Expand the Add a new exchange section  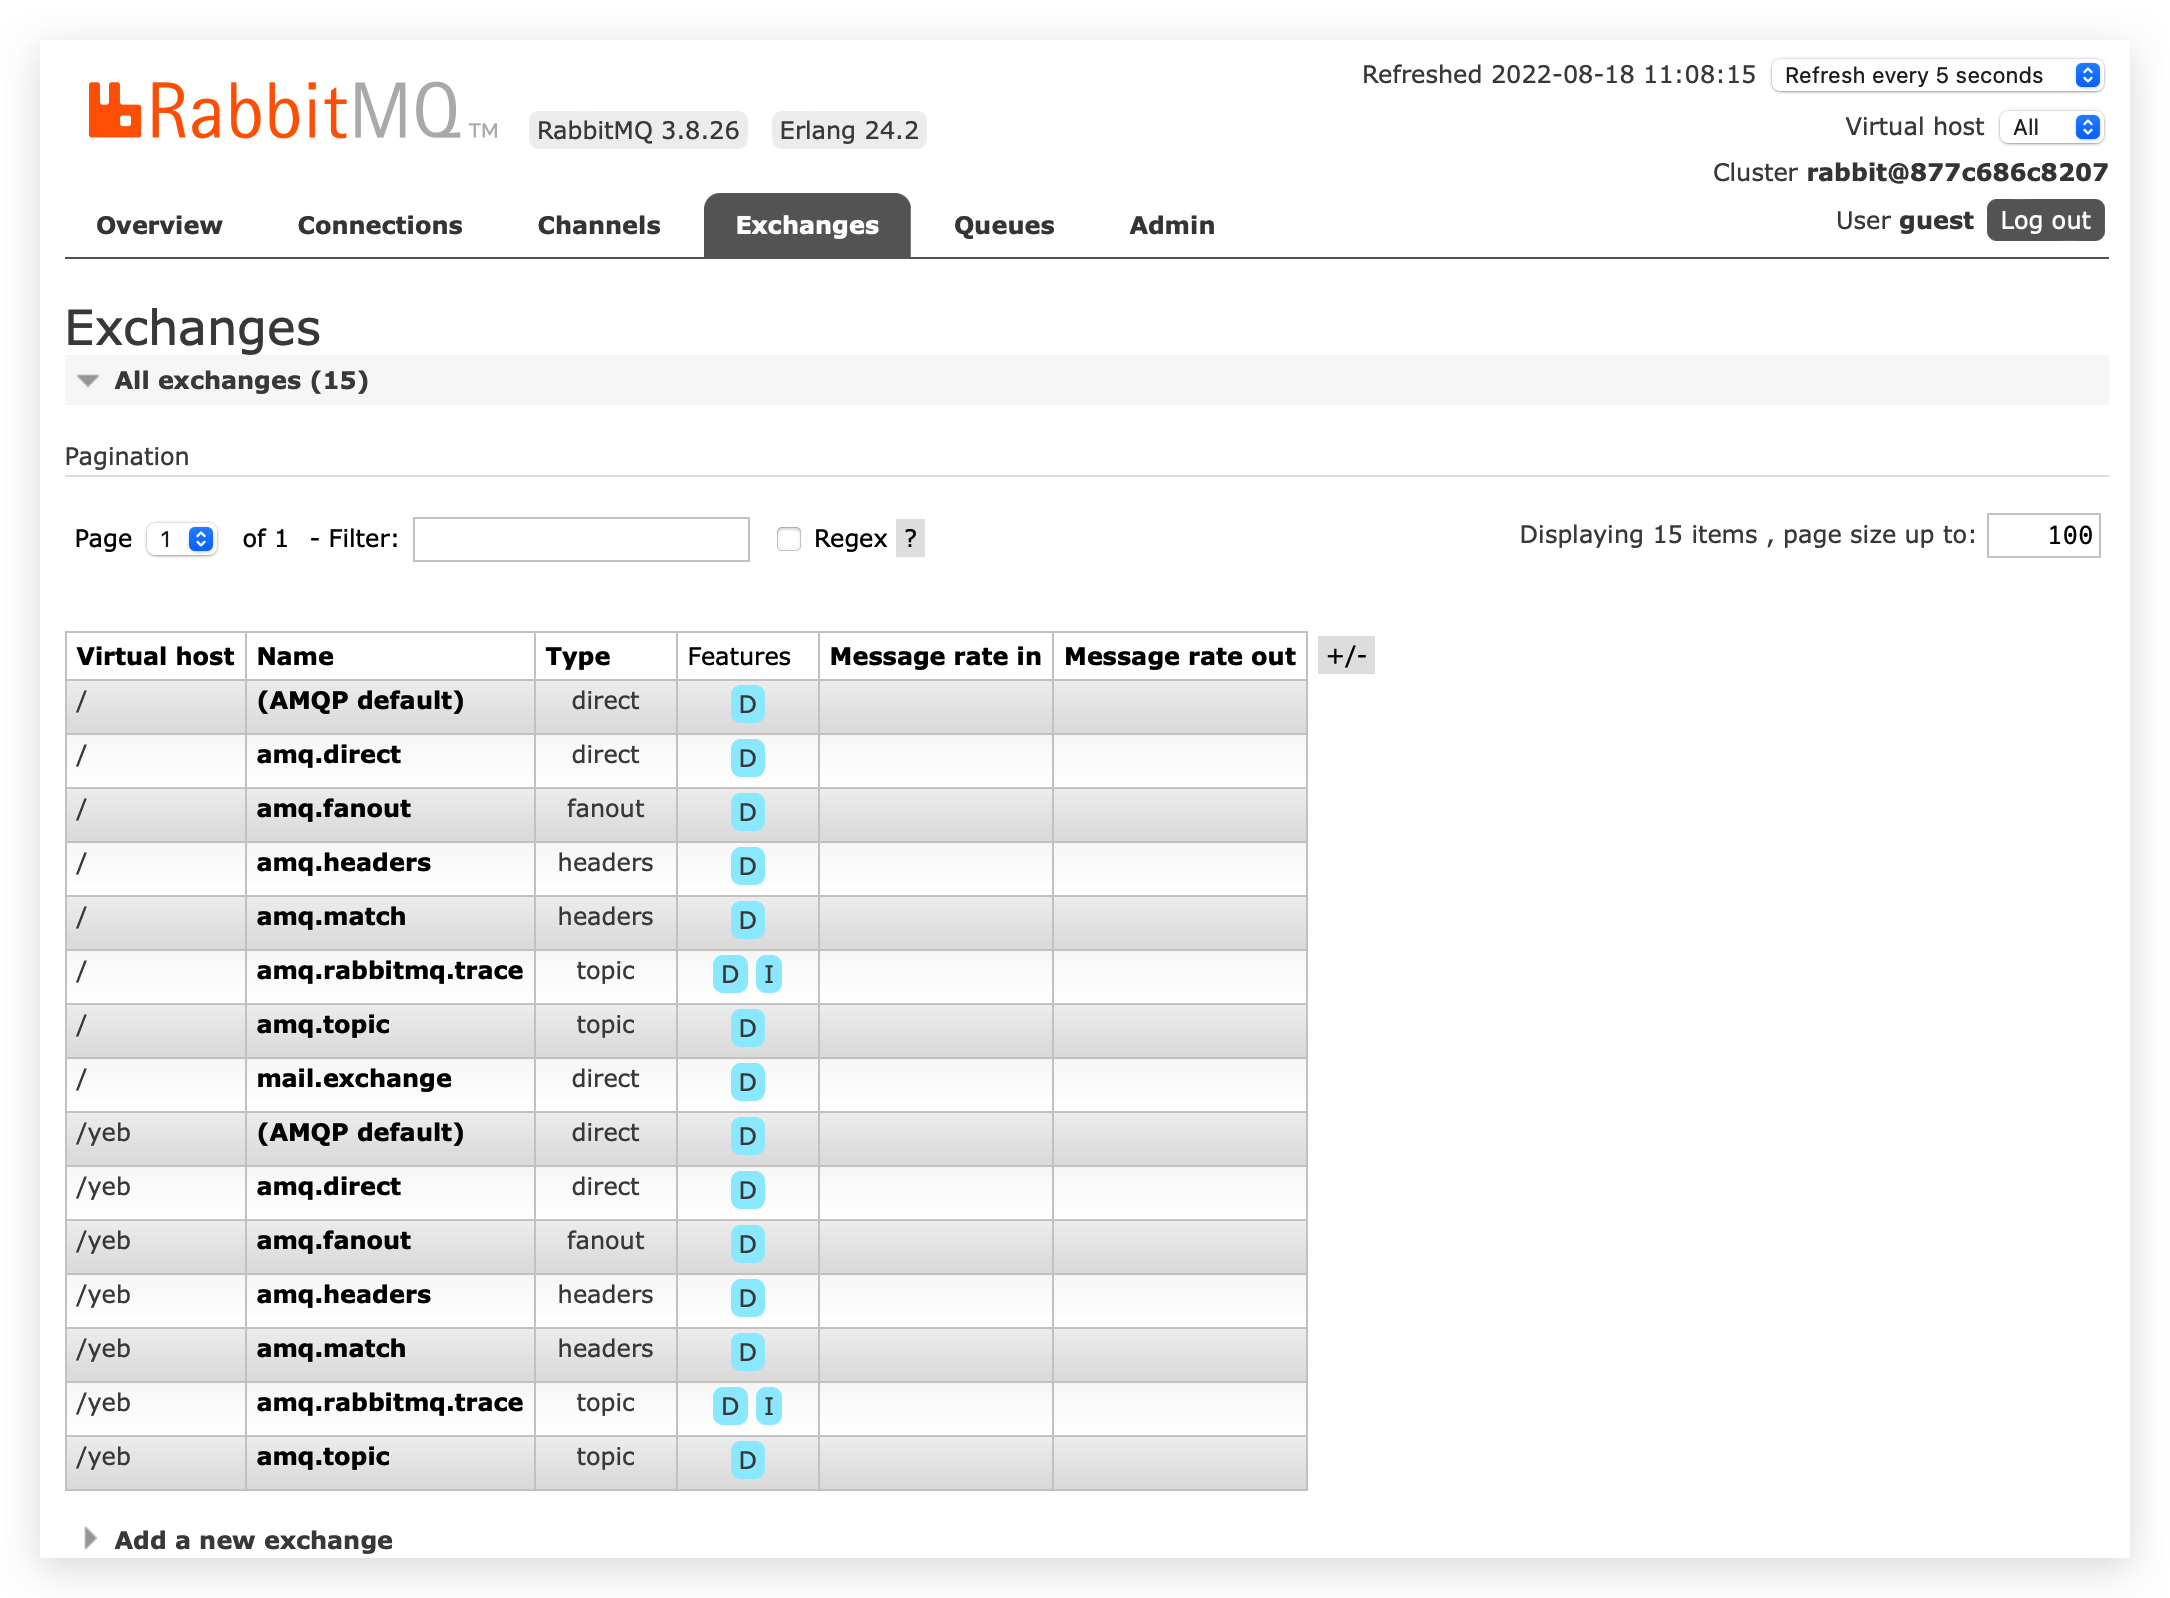(252, 1540)
